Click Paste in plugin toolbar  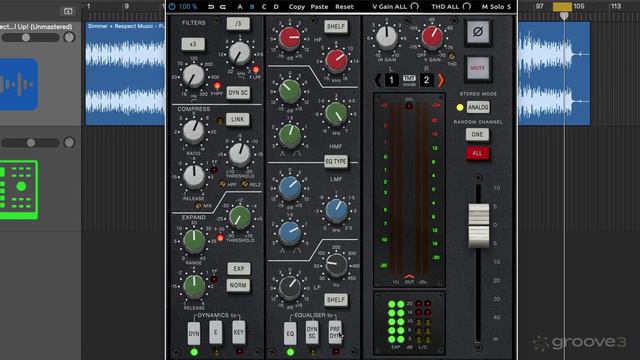coord(319,7)
